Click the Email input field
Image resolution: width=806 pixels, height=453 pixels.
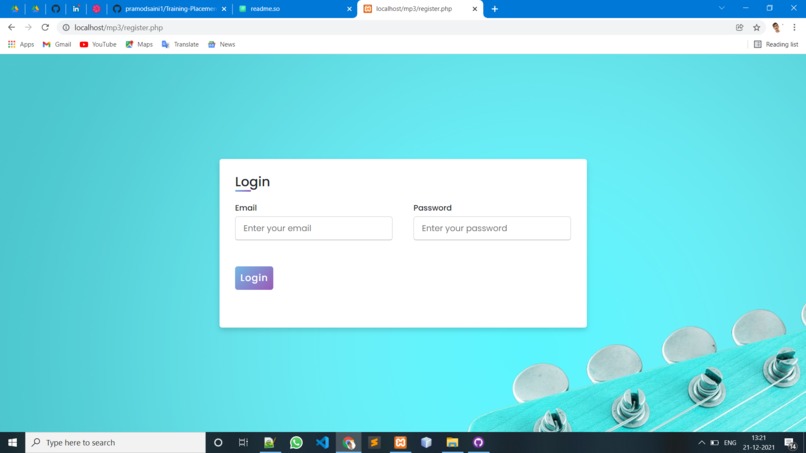pyautogui.click(x=314, y=228)
